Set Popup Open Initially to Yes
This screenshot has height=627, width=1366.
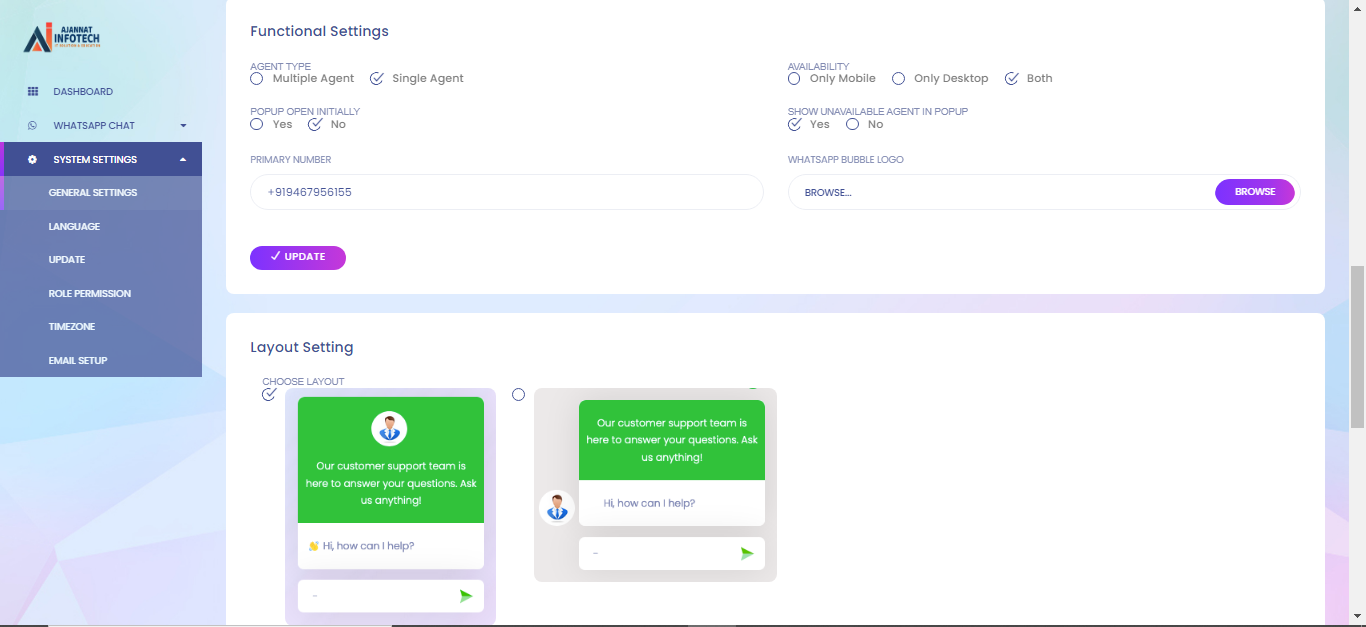click(x=257, y=124)
